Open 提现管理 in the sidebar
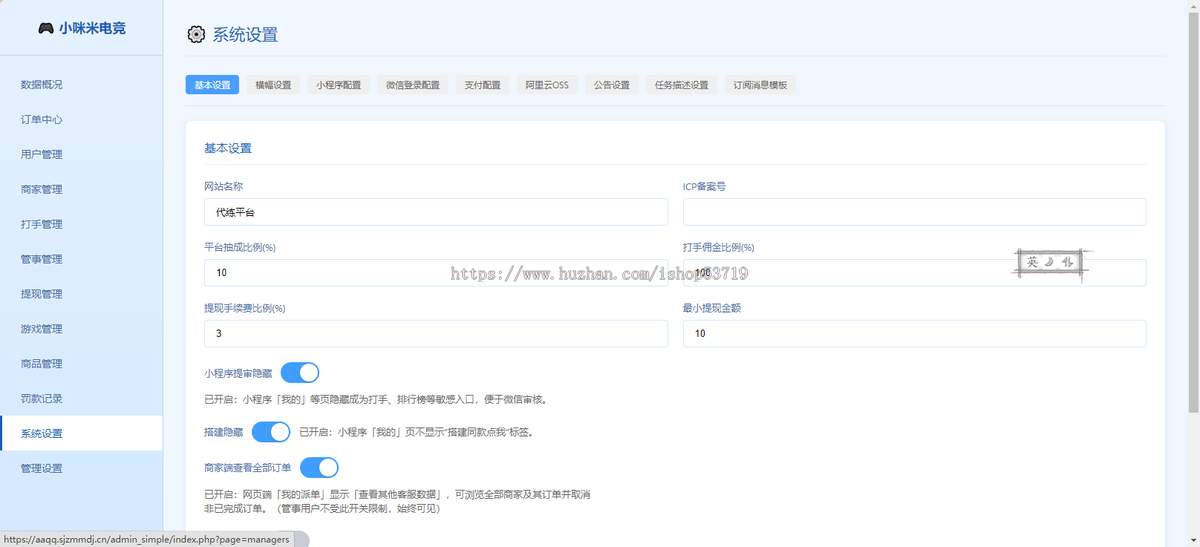Viewport: 1200px width, 547px height. click(81, 294)
